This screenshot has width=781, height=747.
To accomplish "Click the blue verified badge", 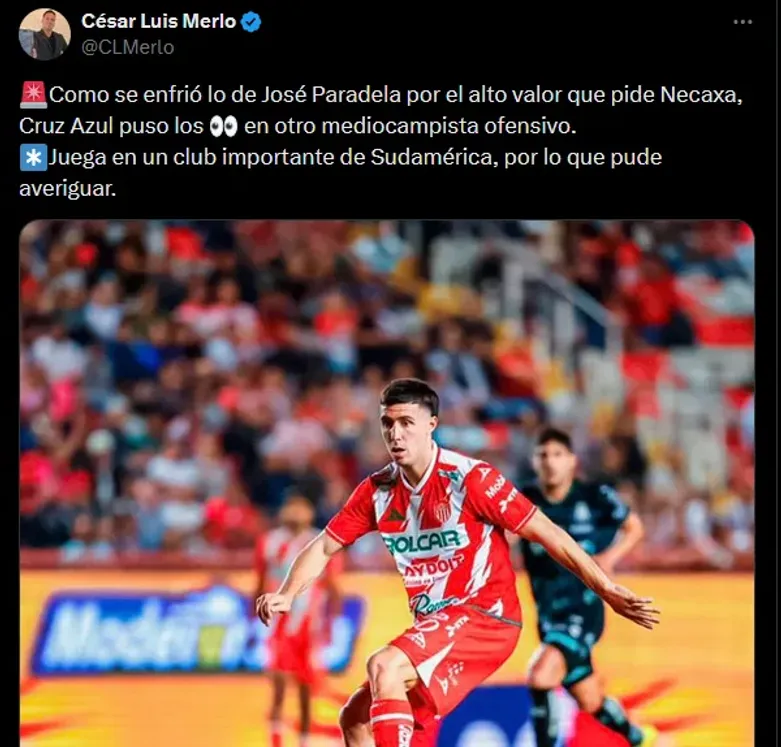I will (x=251, y=22).
